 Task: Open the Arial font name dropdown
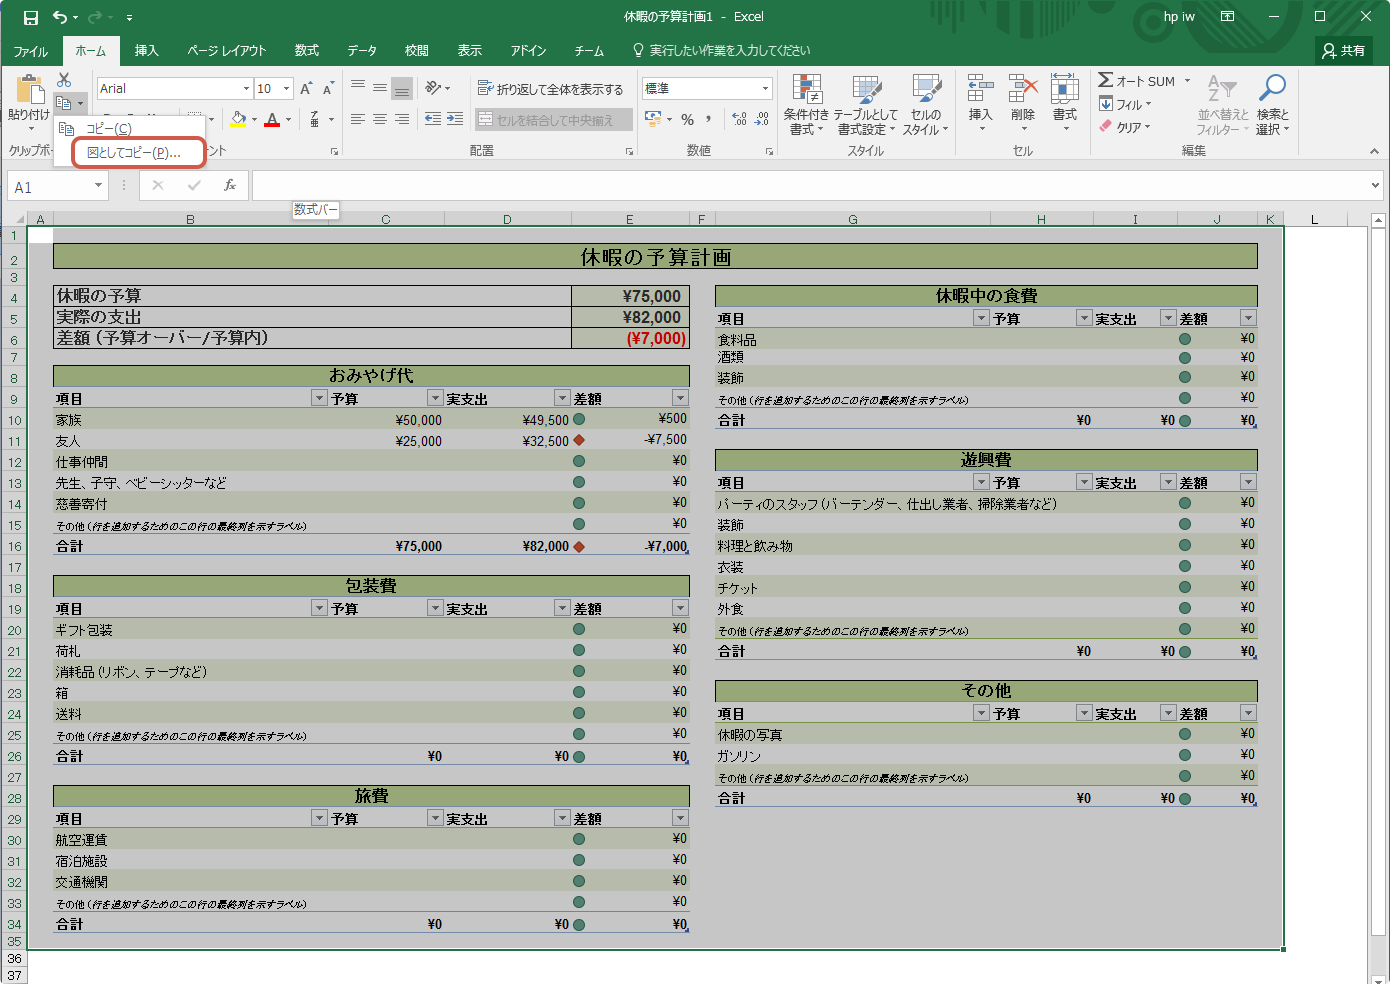(246, 89)
